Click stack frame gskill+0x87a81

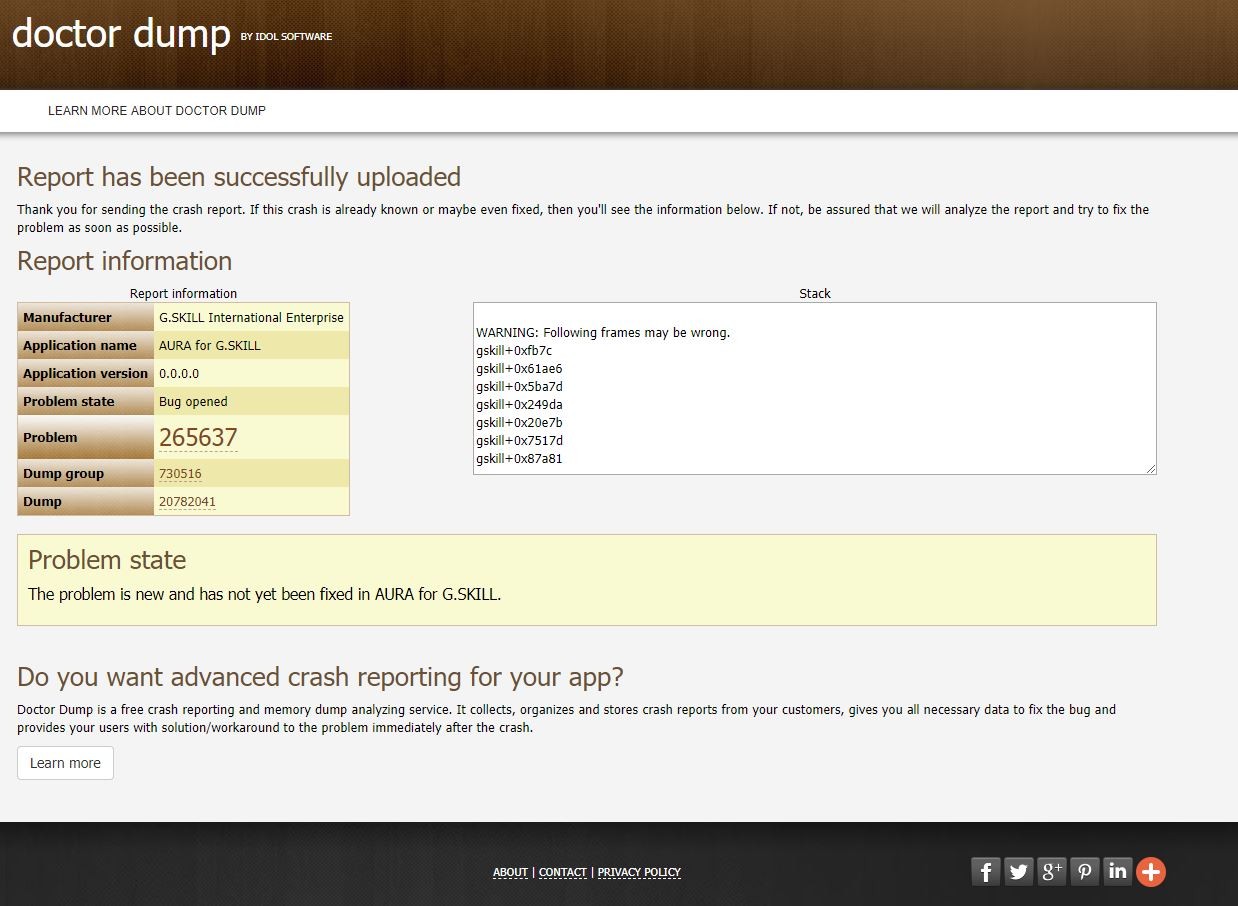click(x=520, y=459)
